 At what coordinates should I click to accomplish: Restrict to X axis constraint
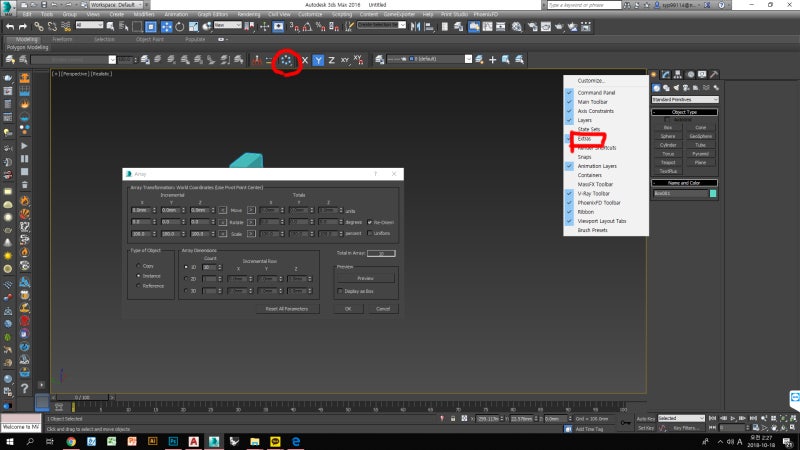pyautogui.click(x=305, y=60)
